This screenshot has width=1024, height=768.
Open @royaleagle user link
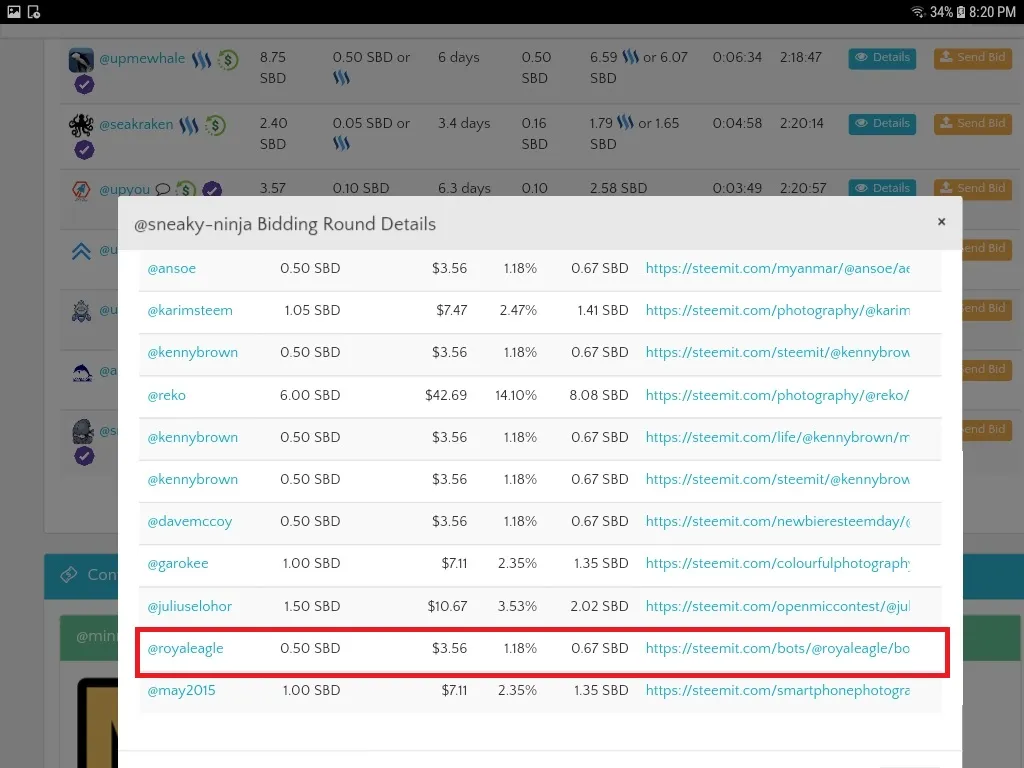(185, 648)
